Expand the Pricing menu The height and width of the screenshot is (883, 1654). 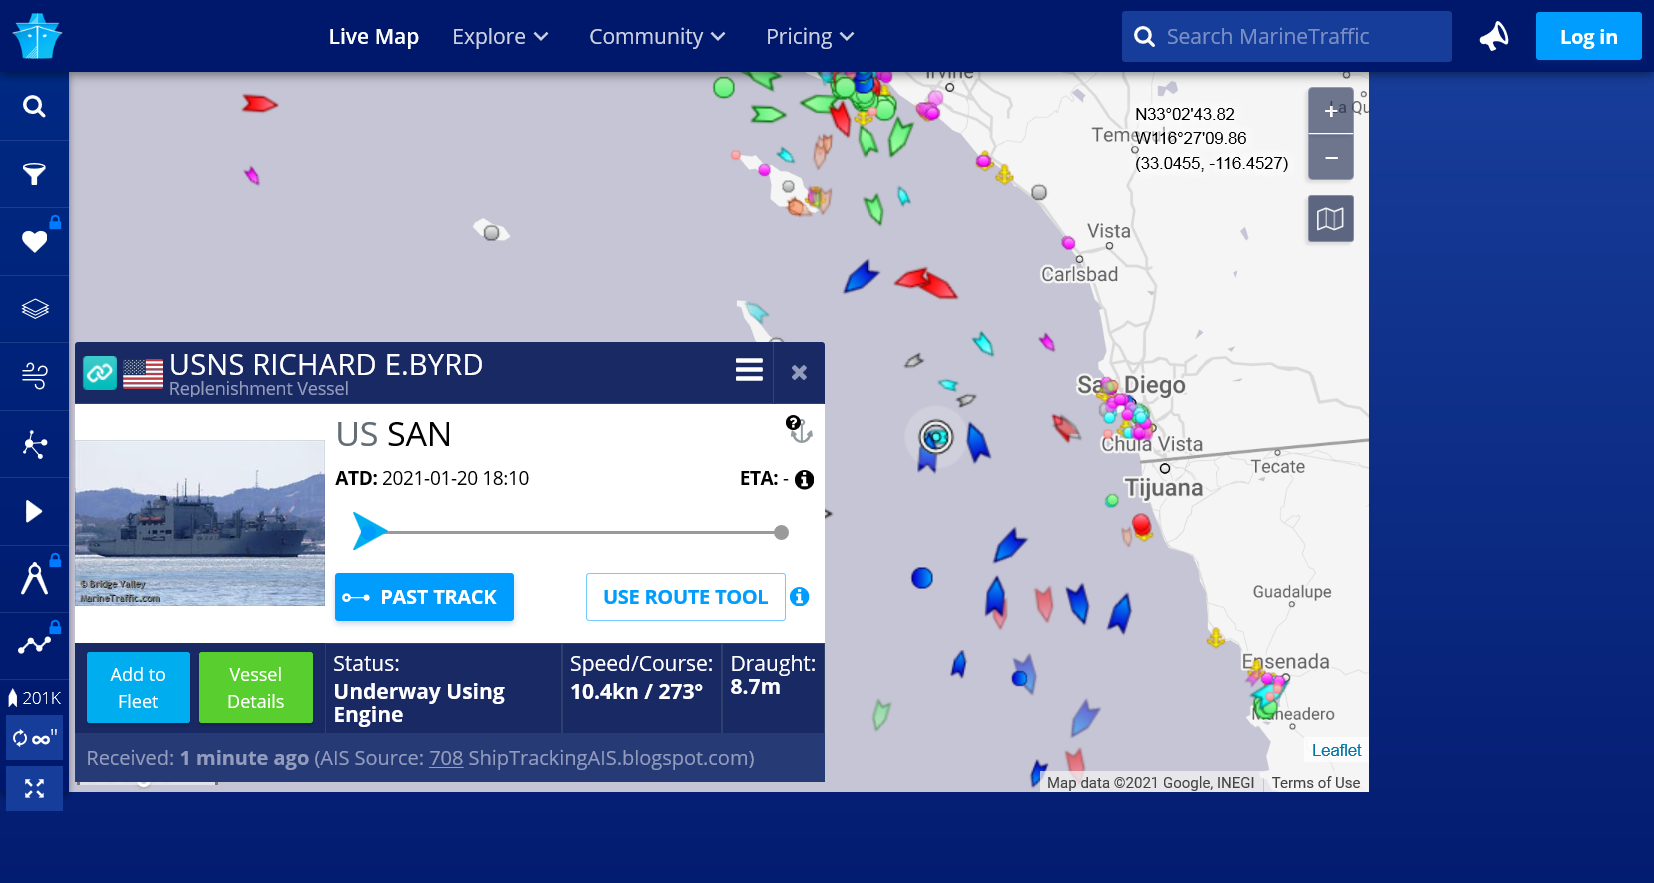(x=810, y=36)
